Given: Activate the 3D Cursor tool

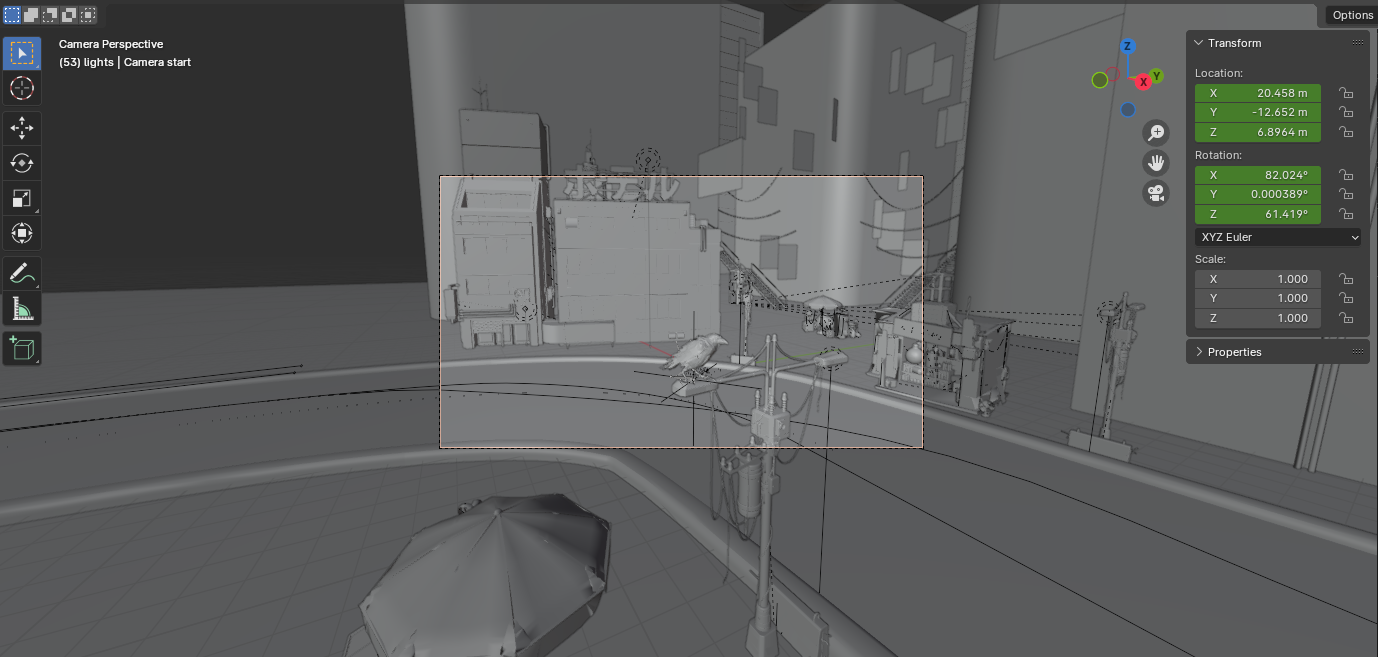Looking at the screenshot, I should pos(22,89).
